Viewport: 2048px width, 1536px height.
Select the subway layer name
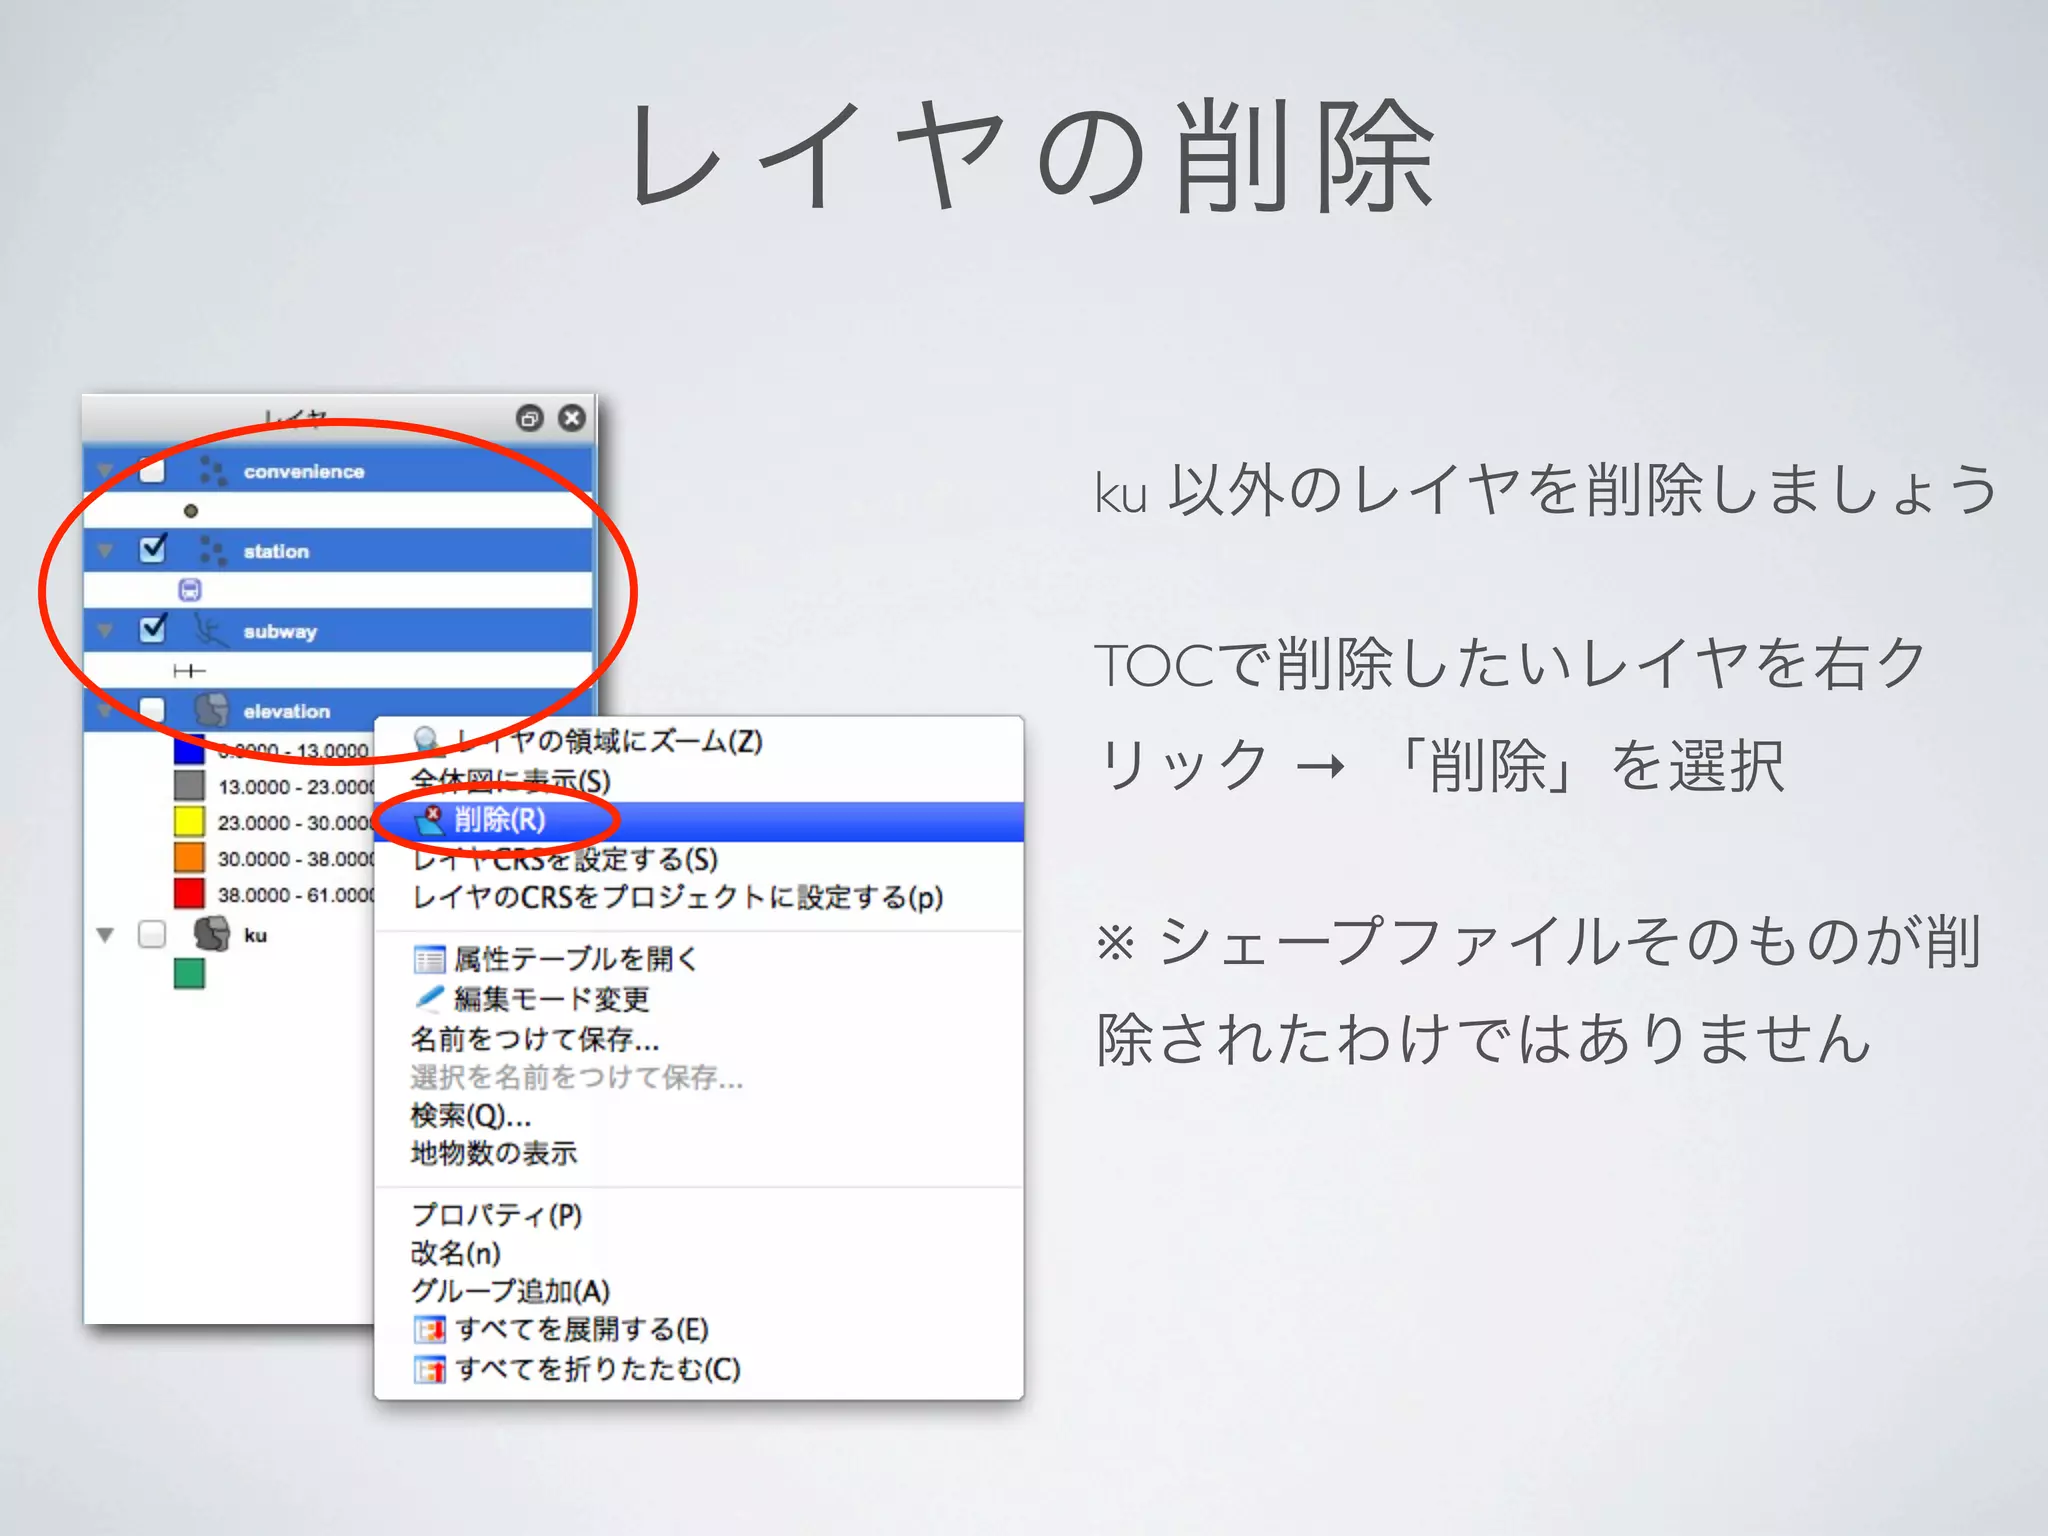[280, 631]
